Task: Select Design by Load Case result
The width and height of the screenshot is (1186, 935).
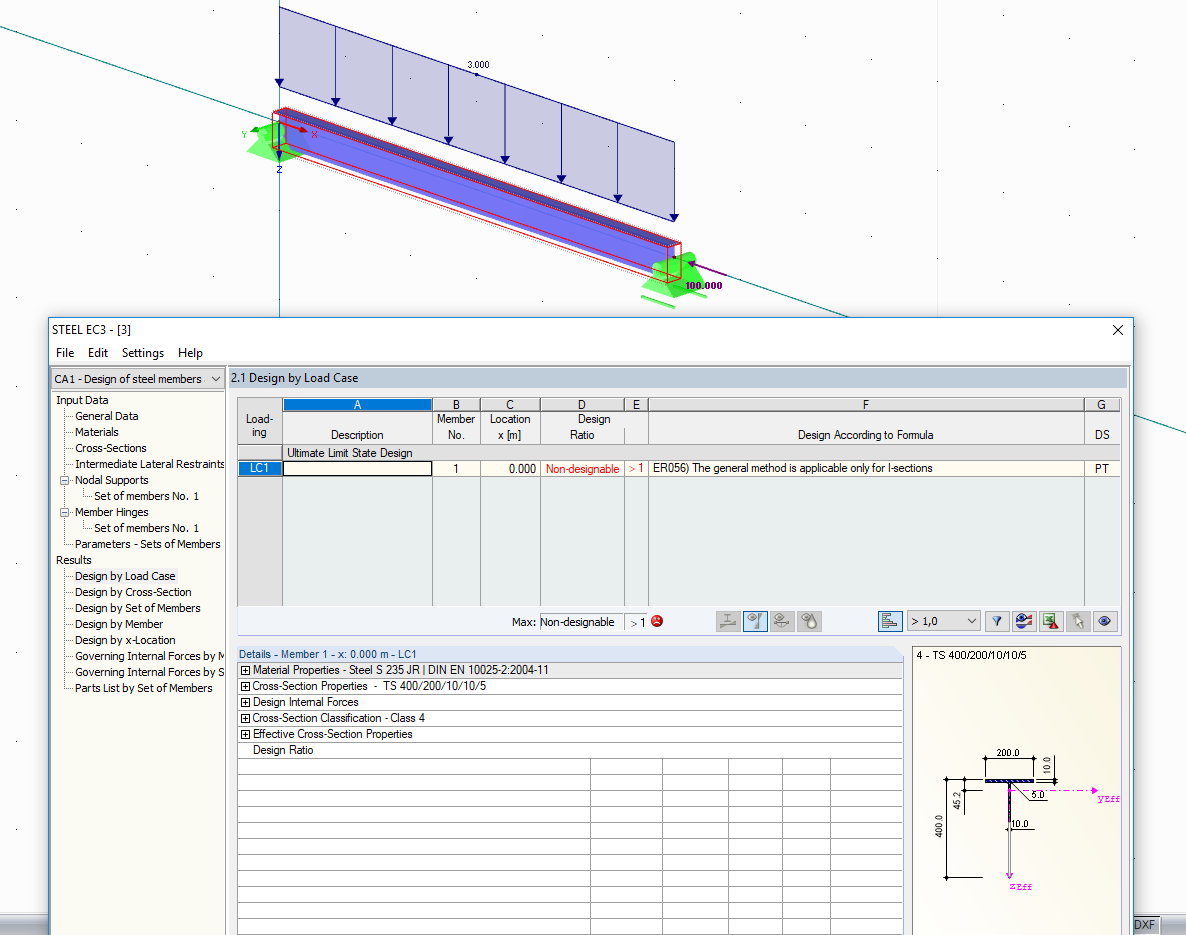Action: coord(125,576)
